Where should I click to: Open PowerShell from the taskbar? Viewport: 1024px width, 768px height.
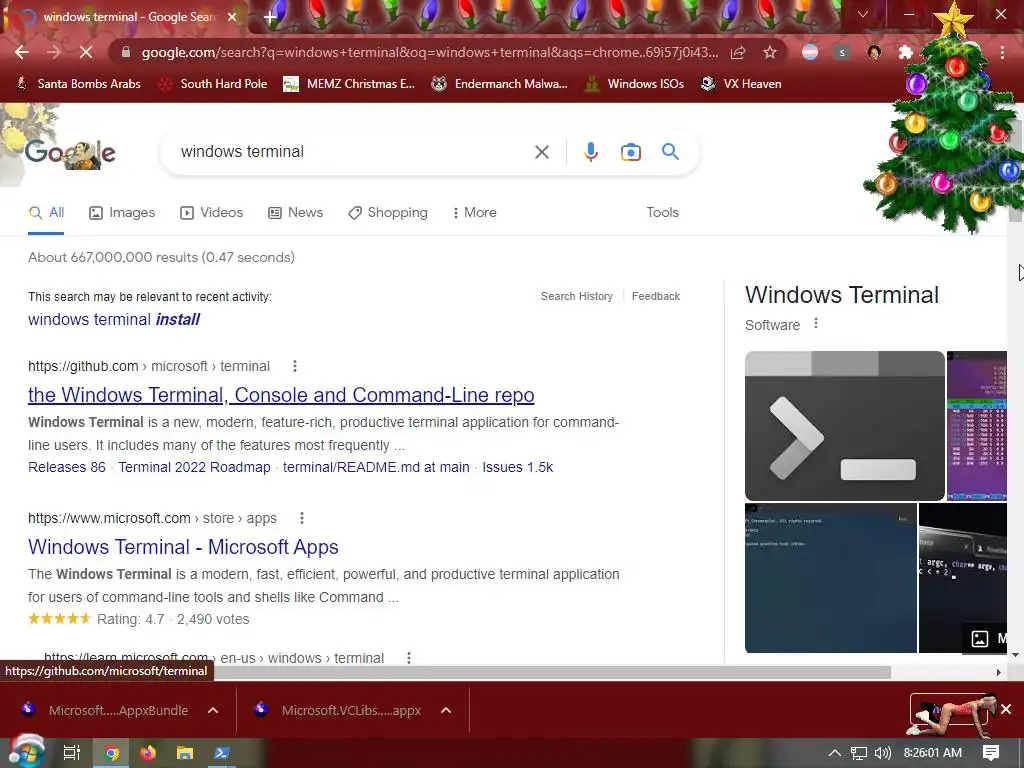pyautogui.click(x=221, y=753)
